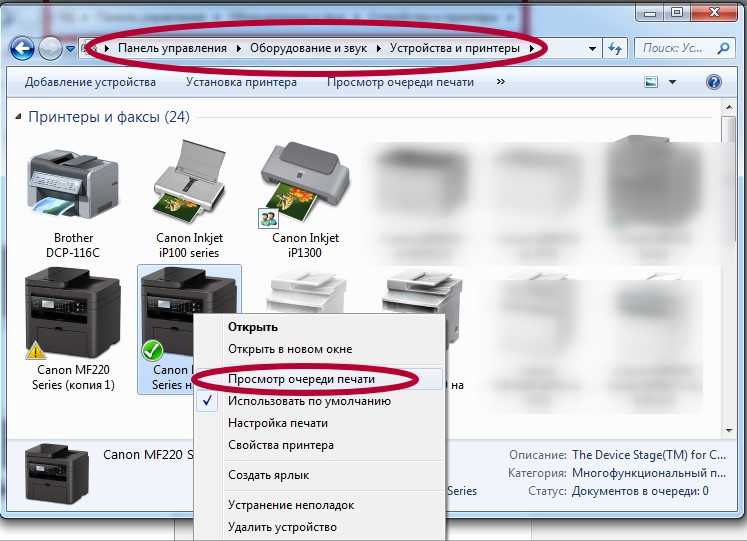Click Оборудование и звук breadcrumb
Viewport: 747px width, 541px height.
point(308,48)
